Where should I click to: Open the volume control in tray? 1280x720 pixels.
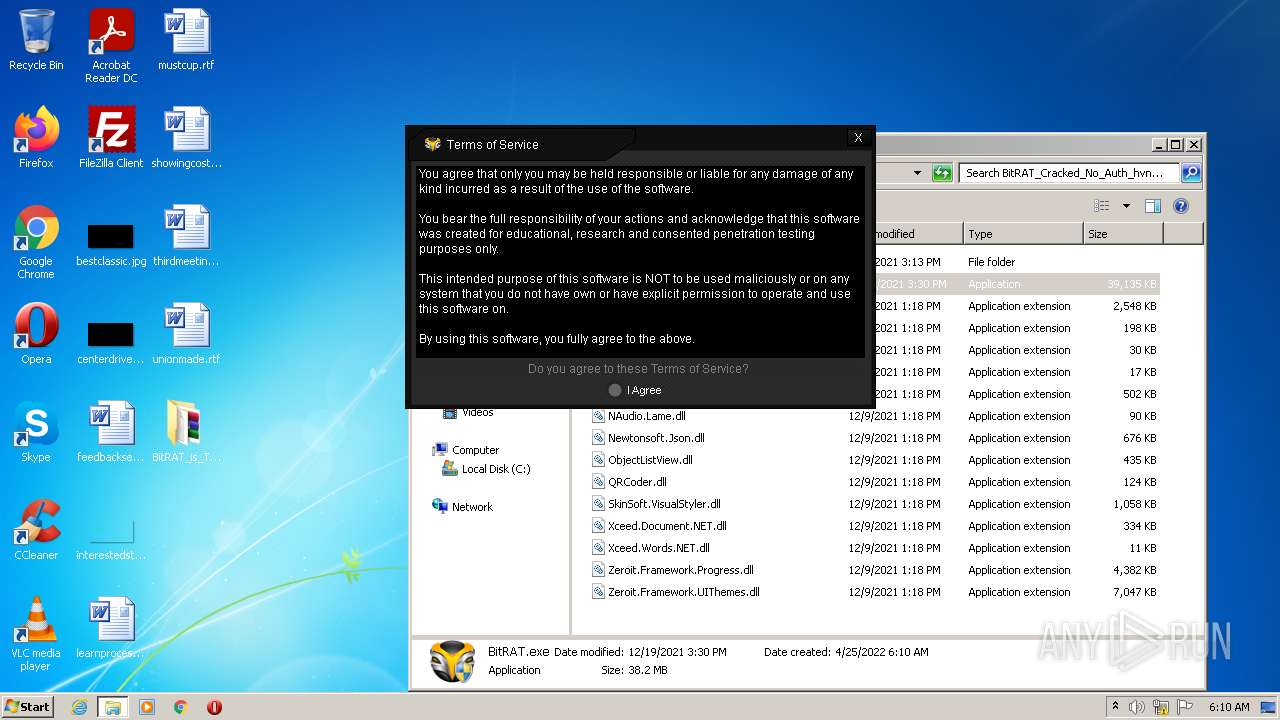click(x=1137, y=707)
